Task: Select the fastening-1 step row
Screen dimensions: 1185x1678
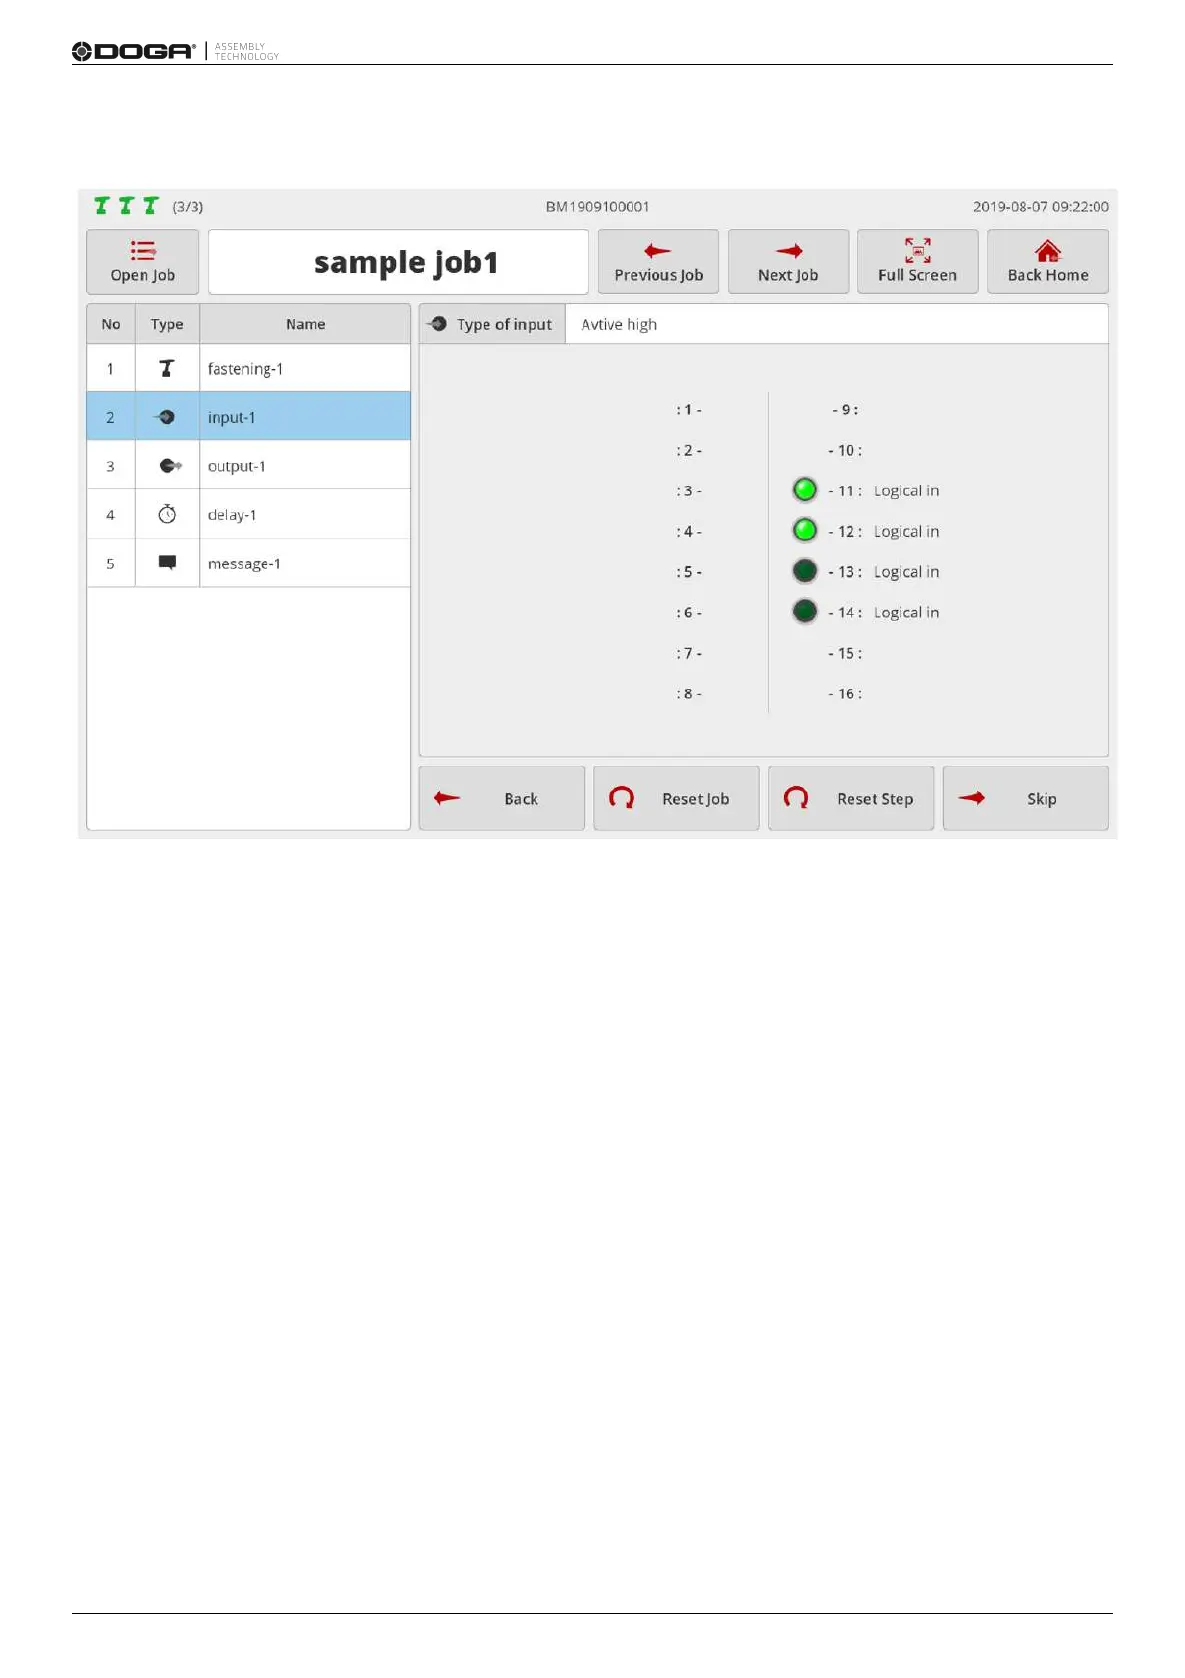Action: [248, 369]
